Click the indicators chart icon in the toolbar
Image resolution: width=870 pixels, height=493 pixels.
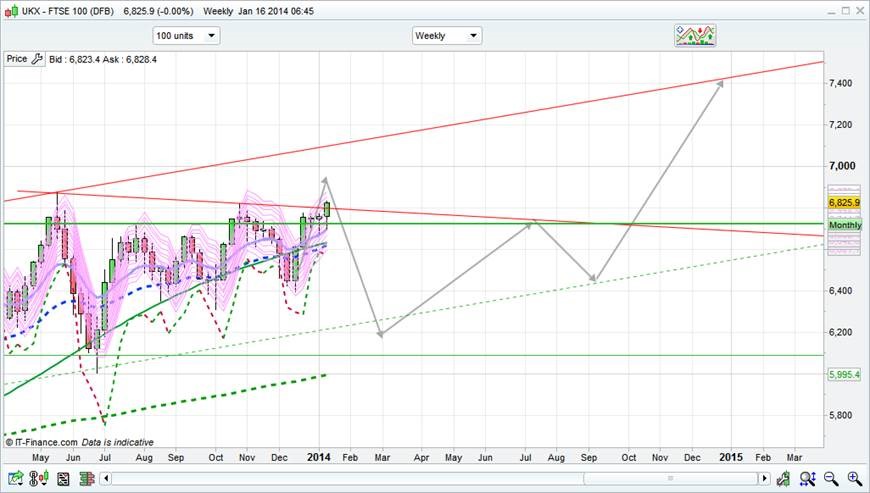pos(695,35)
